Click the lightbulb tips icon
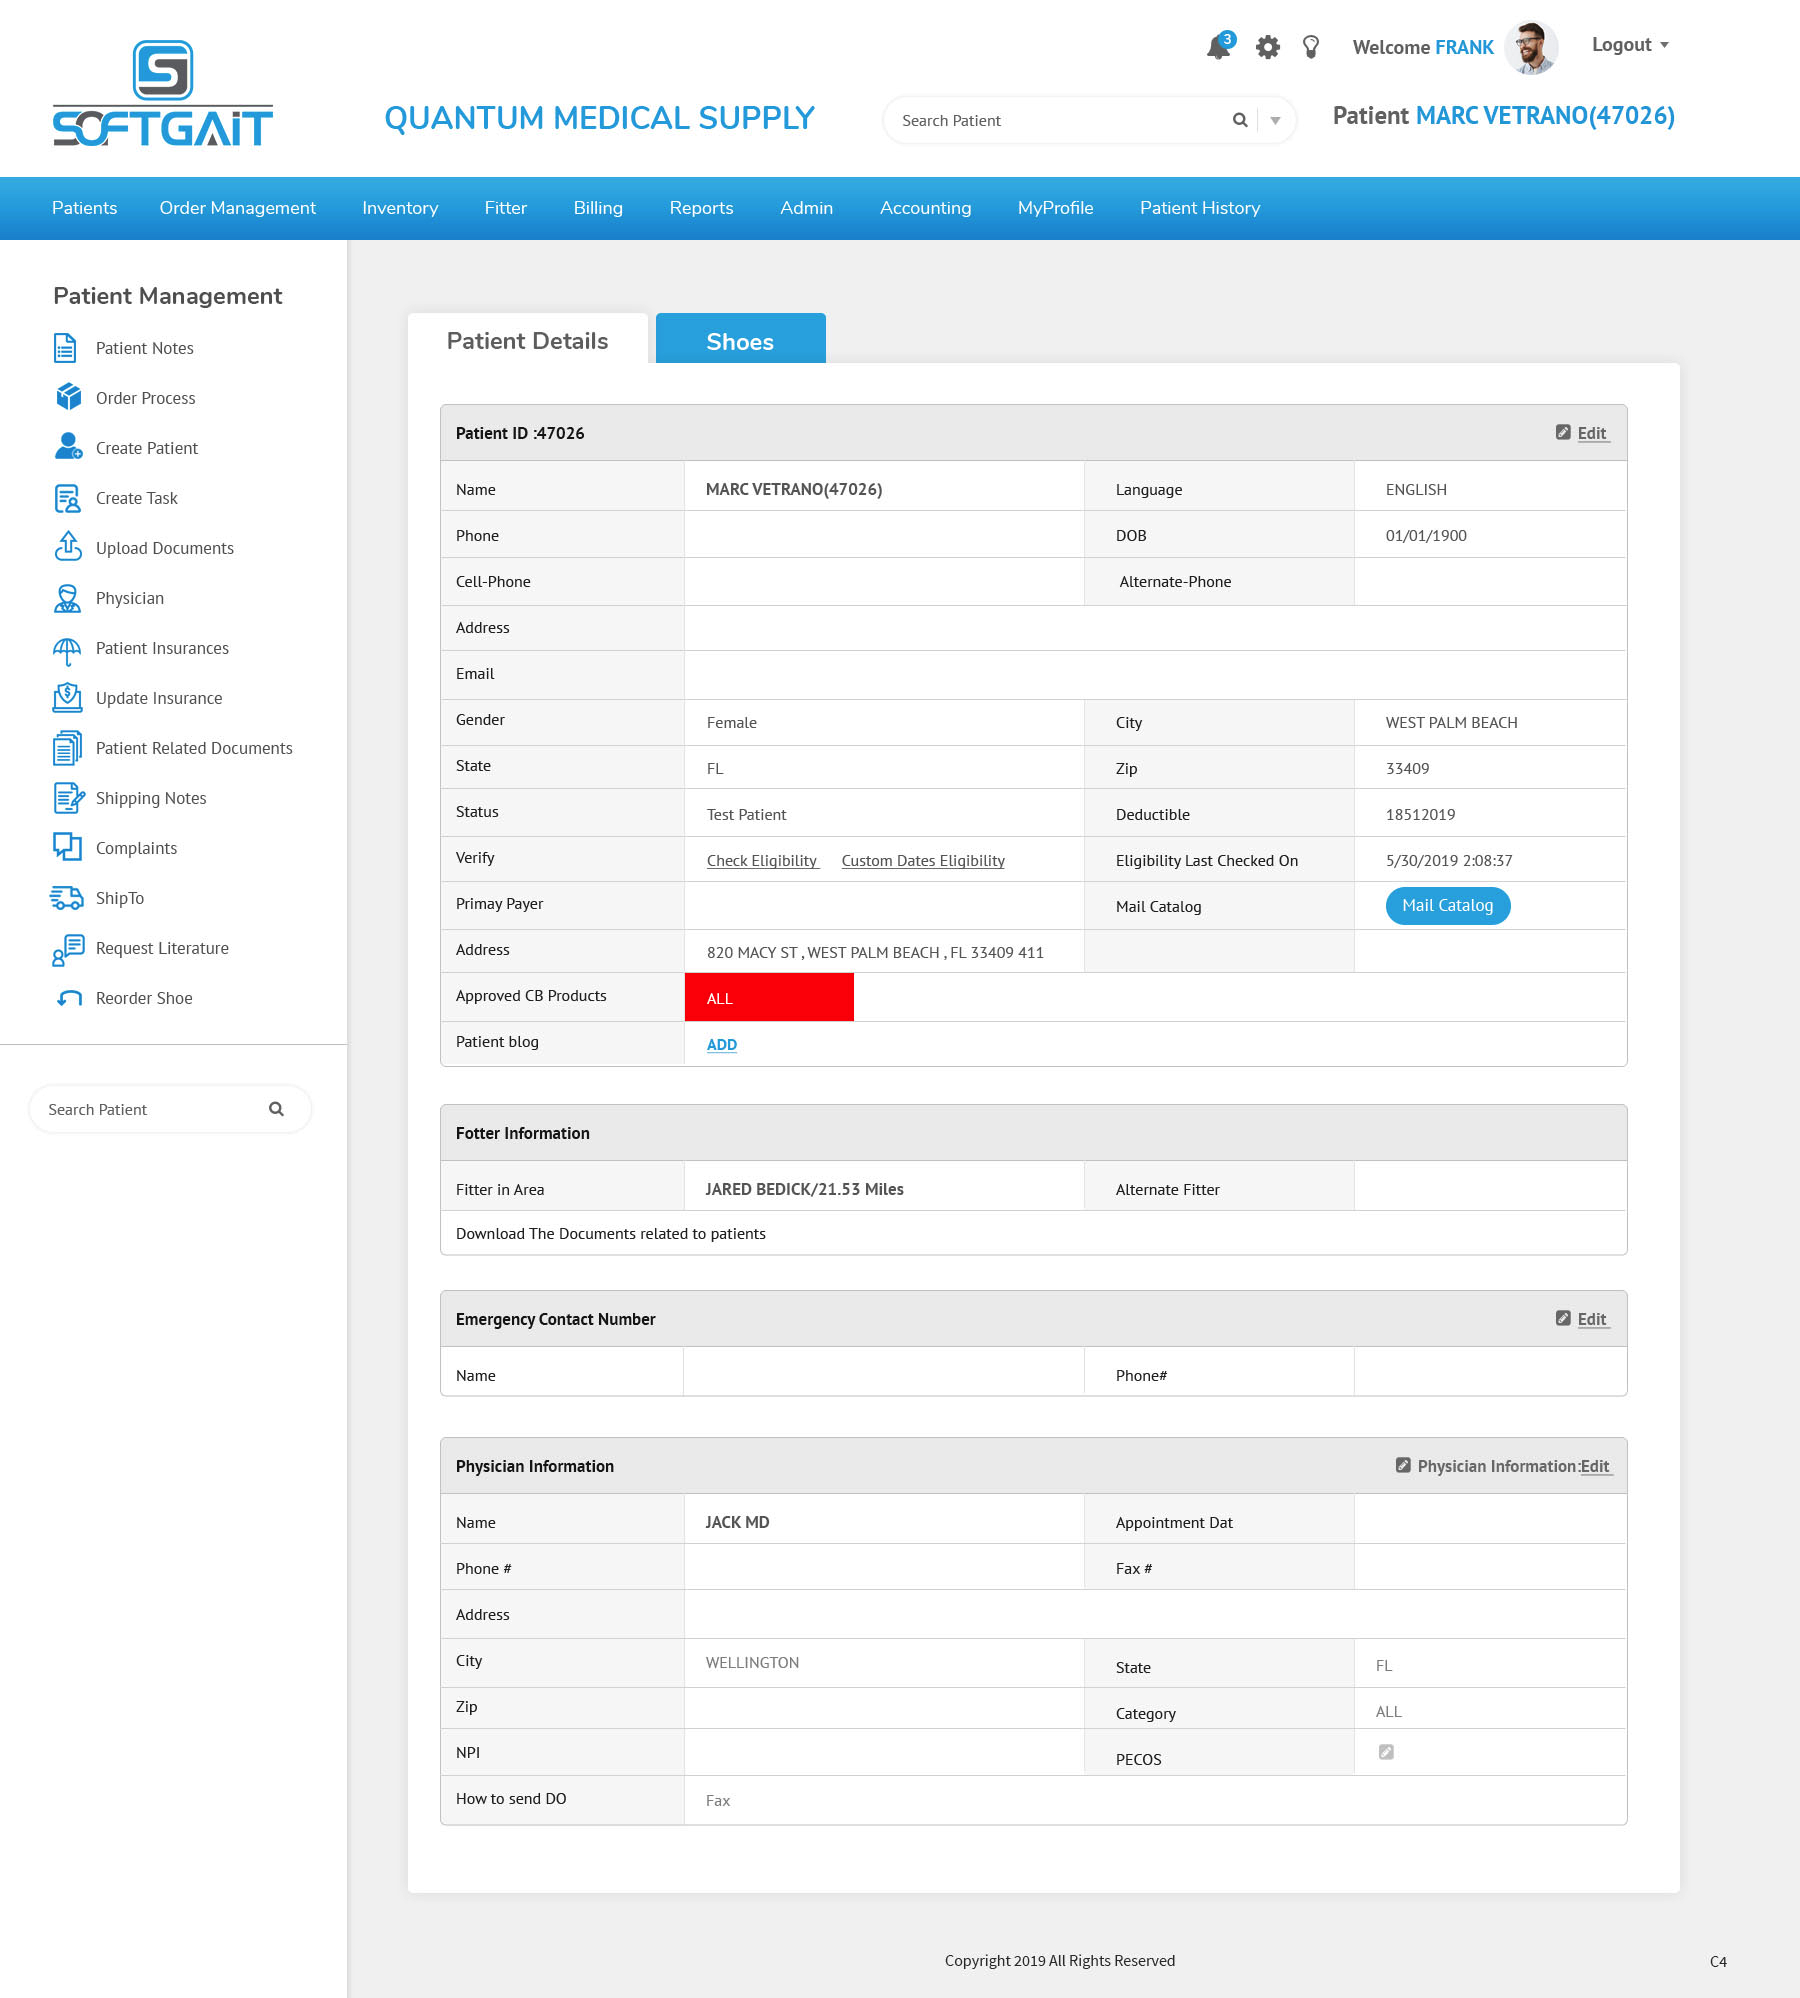The height and width of the screenshot is (1998, 1800). (1311, 47)
